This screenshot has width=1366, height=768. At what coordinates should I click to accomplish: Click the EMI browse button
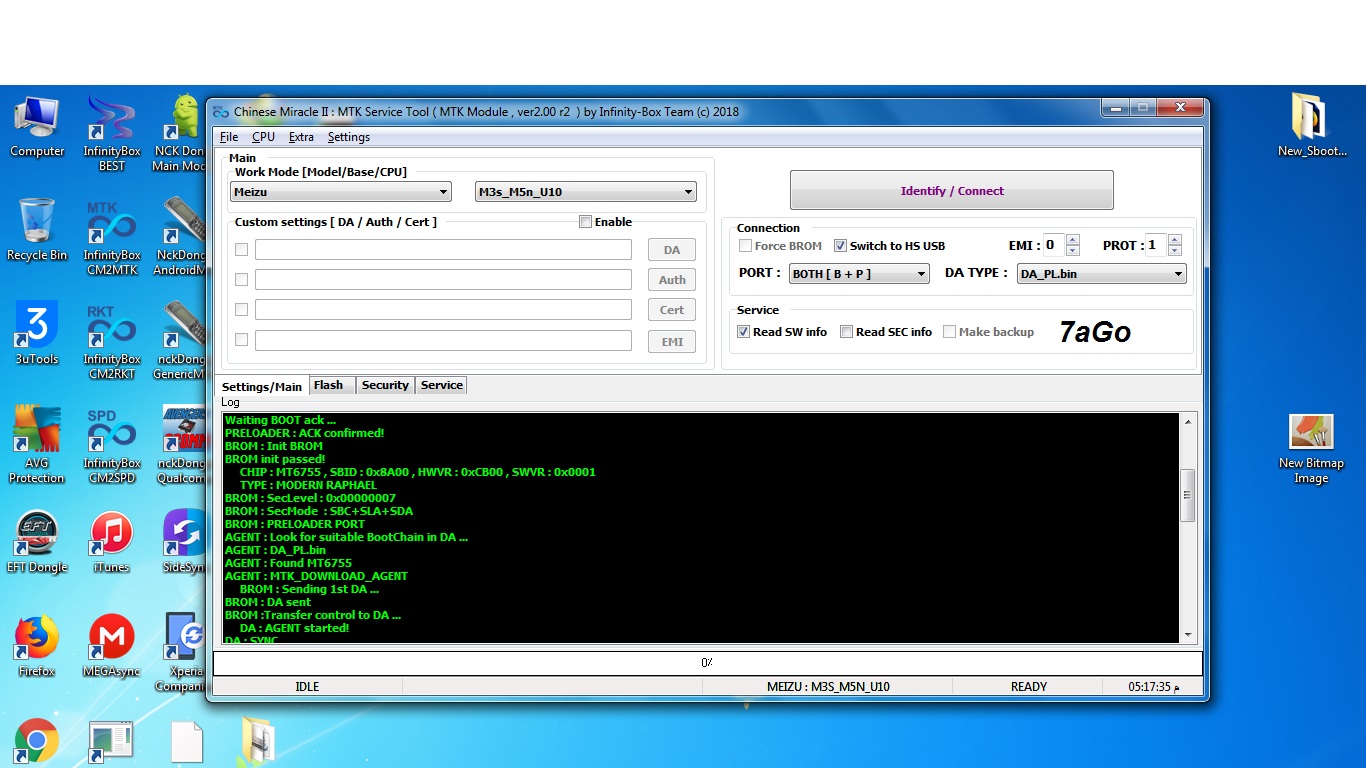672,342
